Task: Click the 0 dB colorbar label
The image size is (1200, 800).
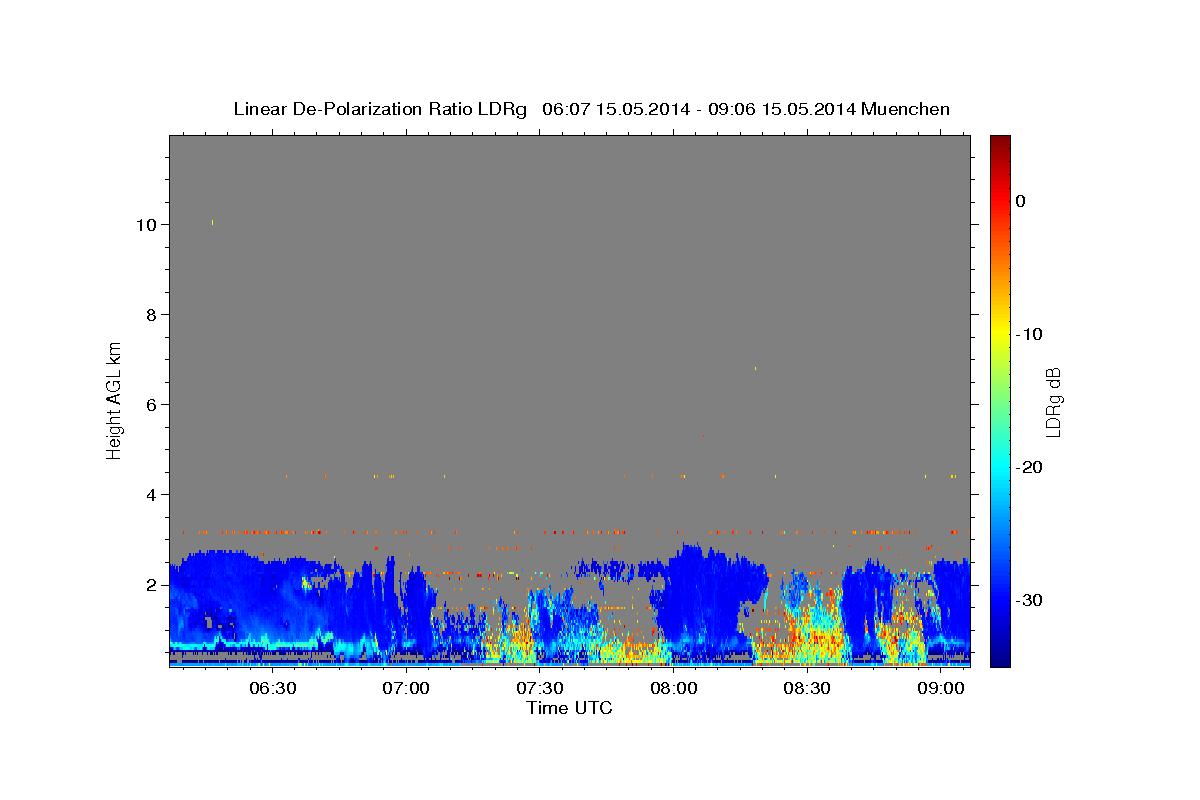Action: pyautogui.click(x=1020, y=201)
